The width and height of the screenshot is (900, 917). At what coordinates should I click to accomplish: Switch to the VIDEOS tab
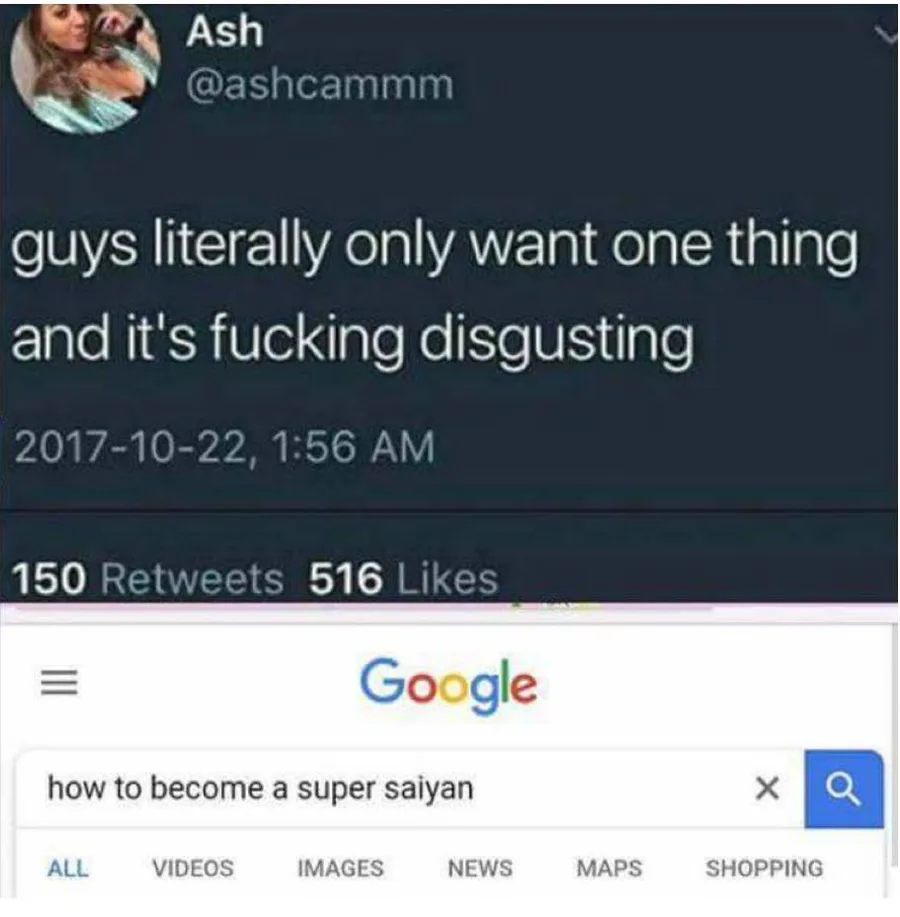pos(193,868)
